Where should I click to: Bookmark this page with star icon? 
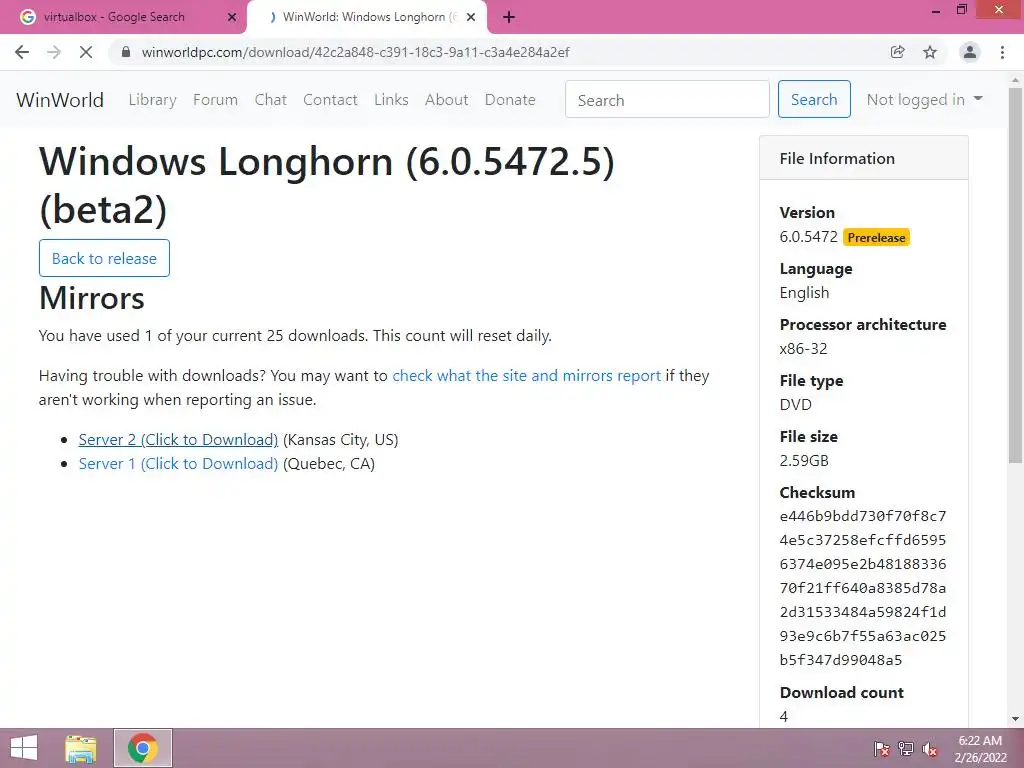tap(930, 52)
